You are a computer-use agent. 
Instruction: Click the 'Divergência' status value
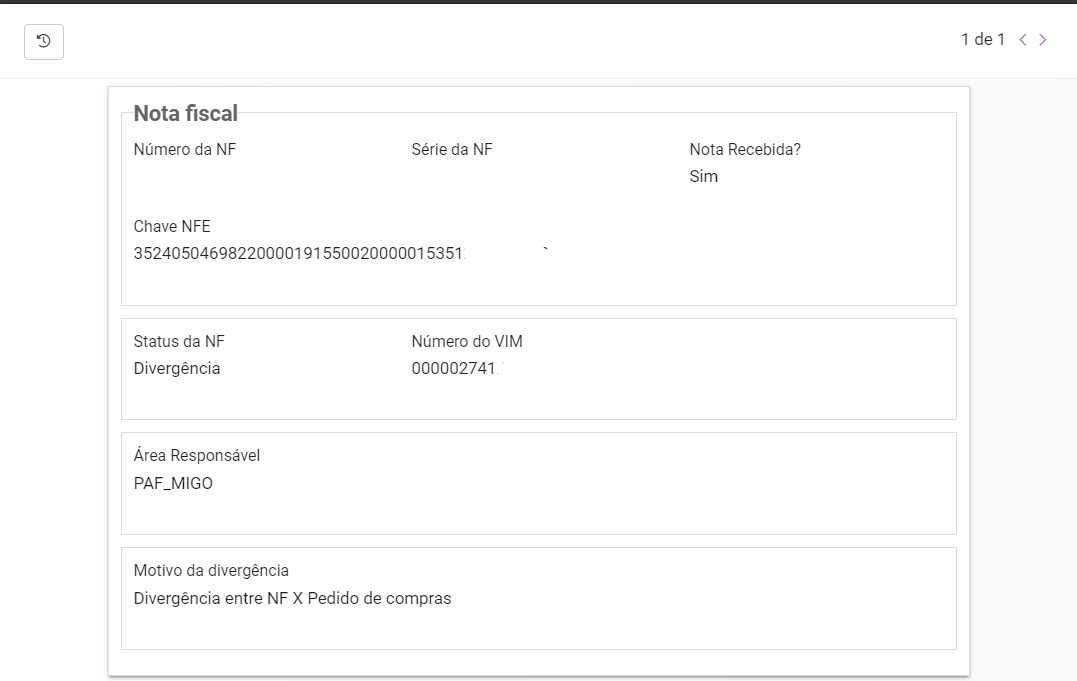pos(177,368)
